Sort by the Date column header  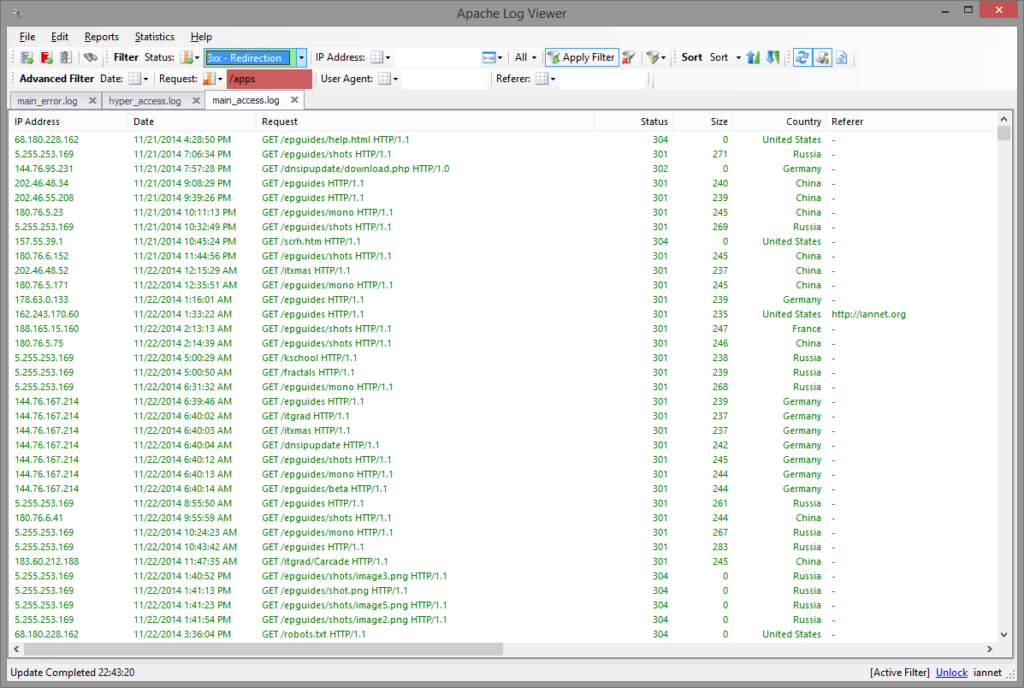(193, 121)
